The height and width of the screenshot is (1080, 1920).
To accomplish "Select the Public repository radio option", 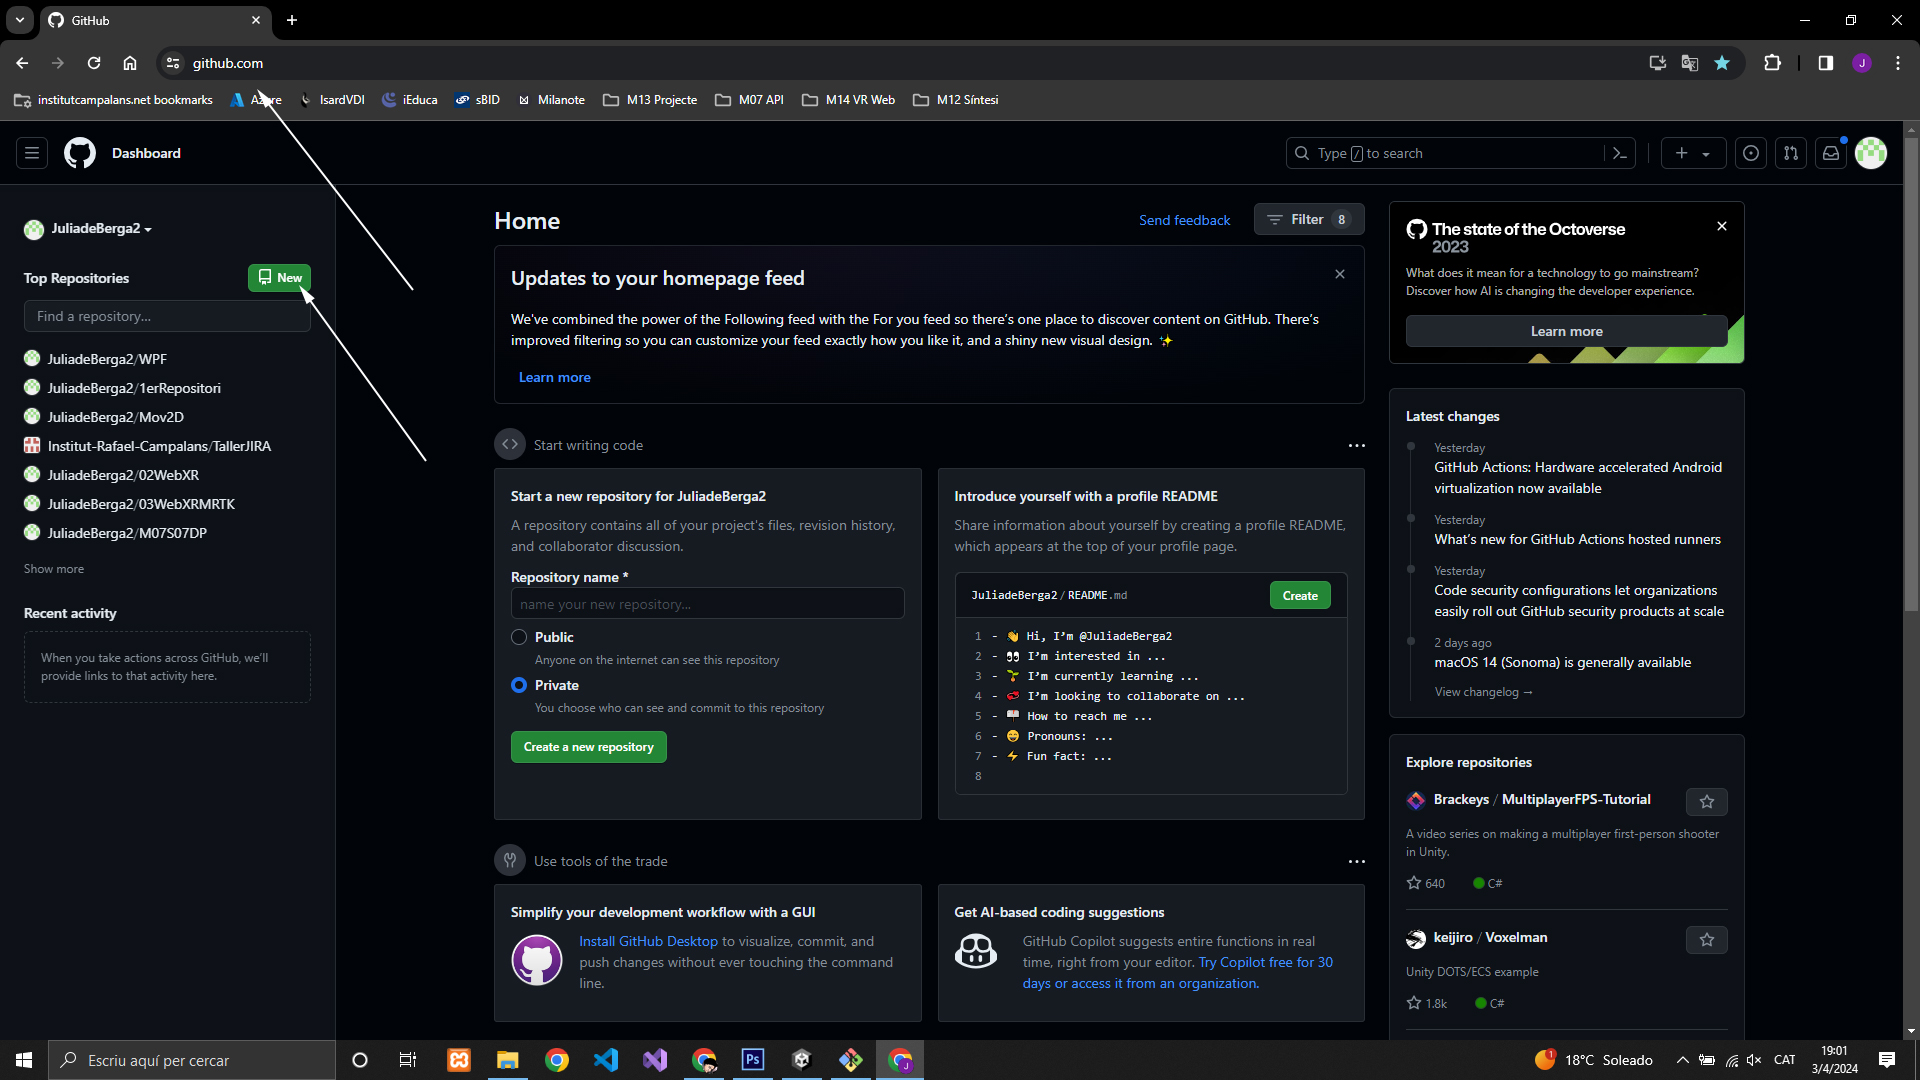I will coord(519,637).
